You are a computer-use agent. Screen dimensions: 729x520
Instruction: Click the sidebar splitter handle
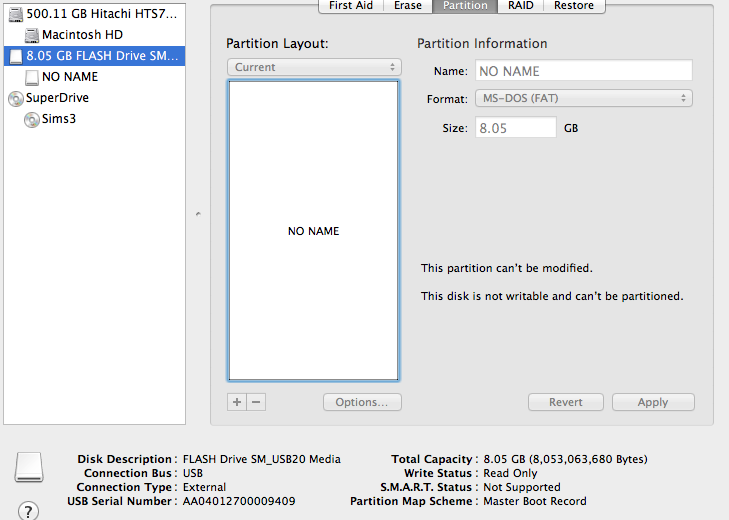coord(198,214)
